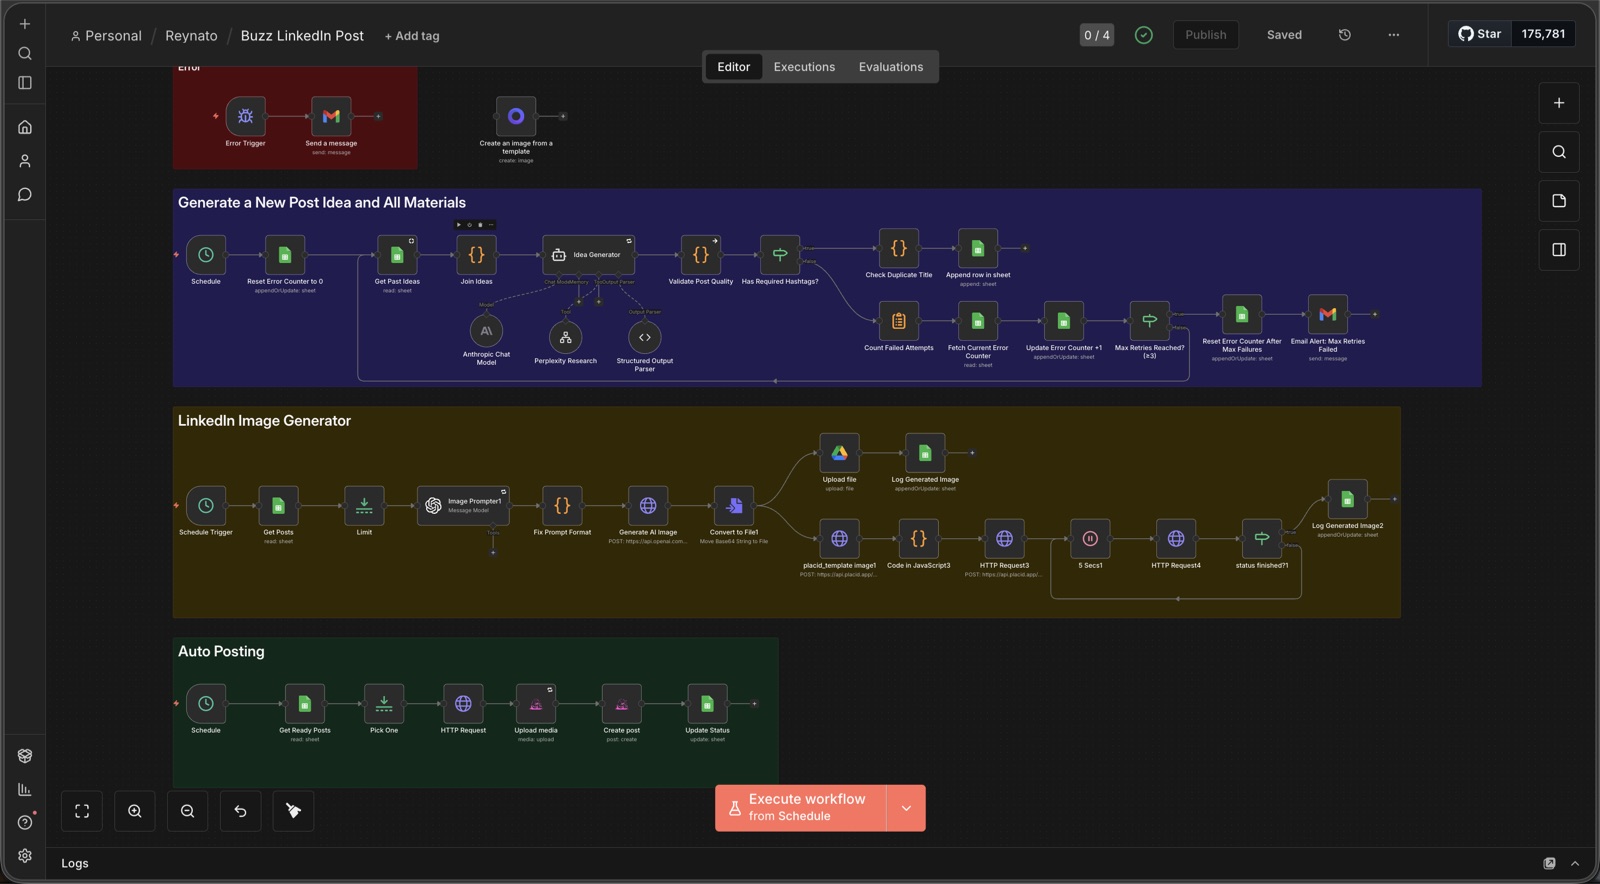This screenshot has height=884, width=1600.
Task: Open the Image Prompter1 OpenAI node
Action: [x=463, y=506]
